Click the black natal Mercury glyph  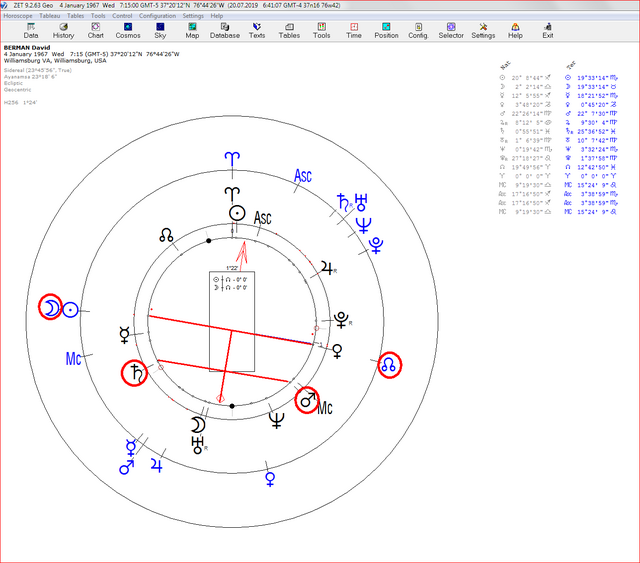(124, 335)
